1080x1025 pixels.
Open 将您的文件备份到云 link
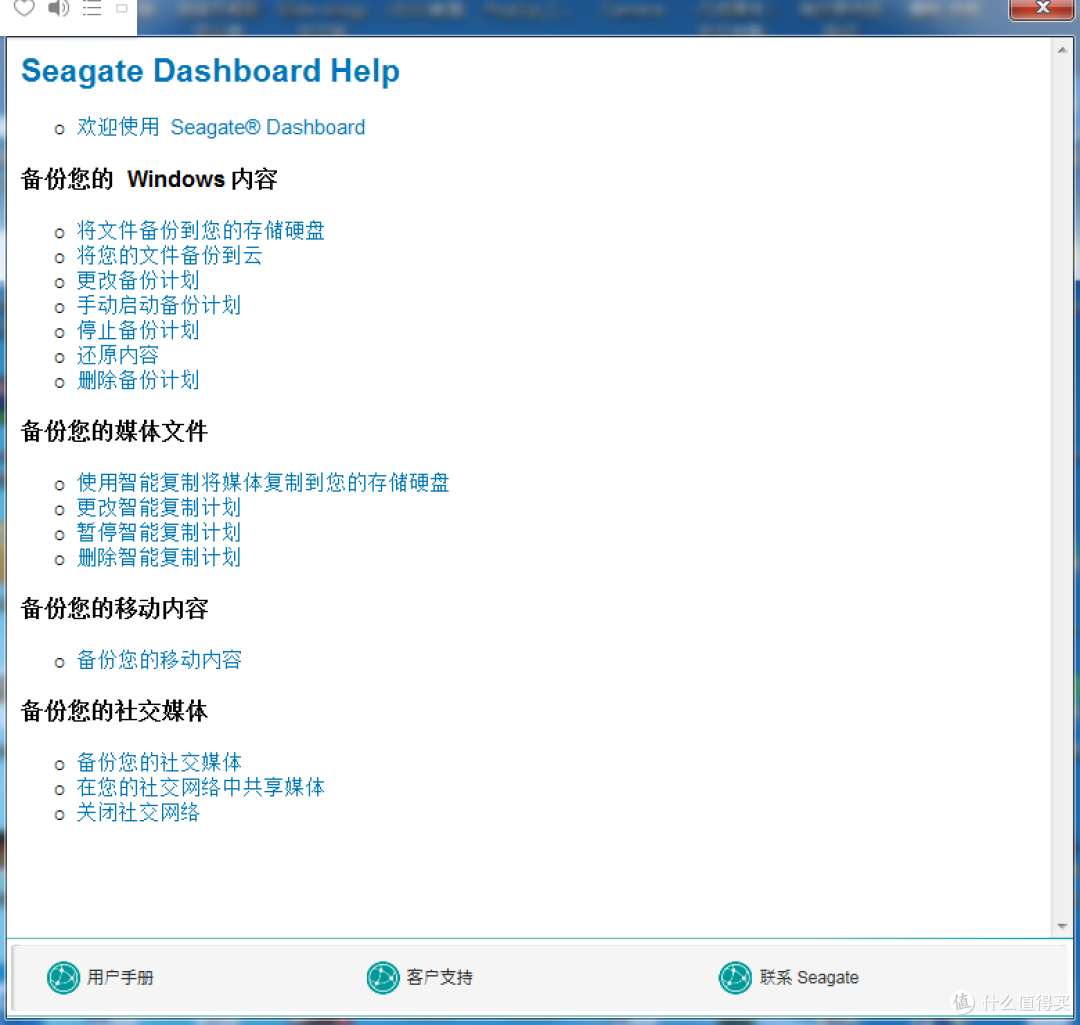[169, 256]
